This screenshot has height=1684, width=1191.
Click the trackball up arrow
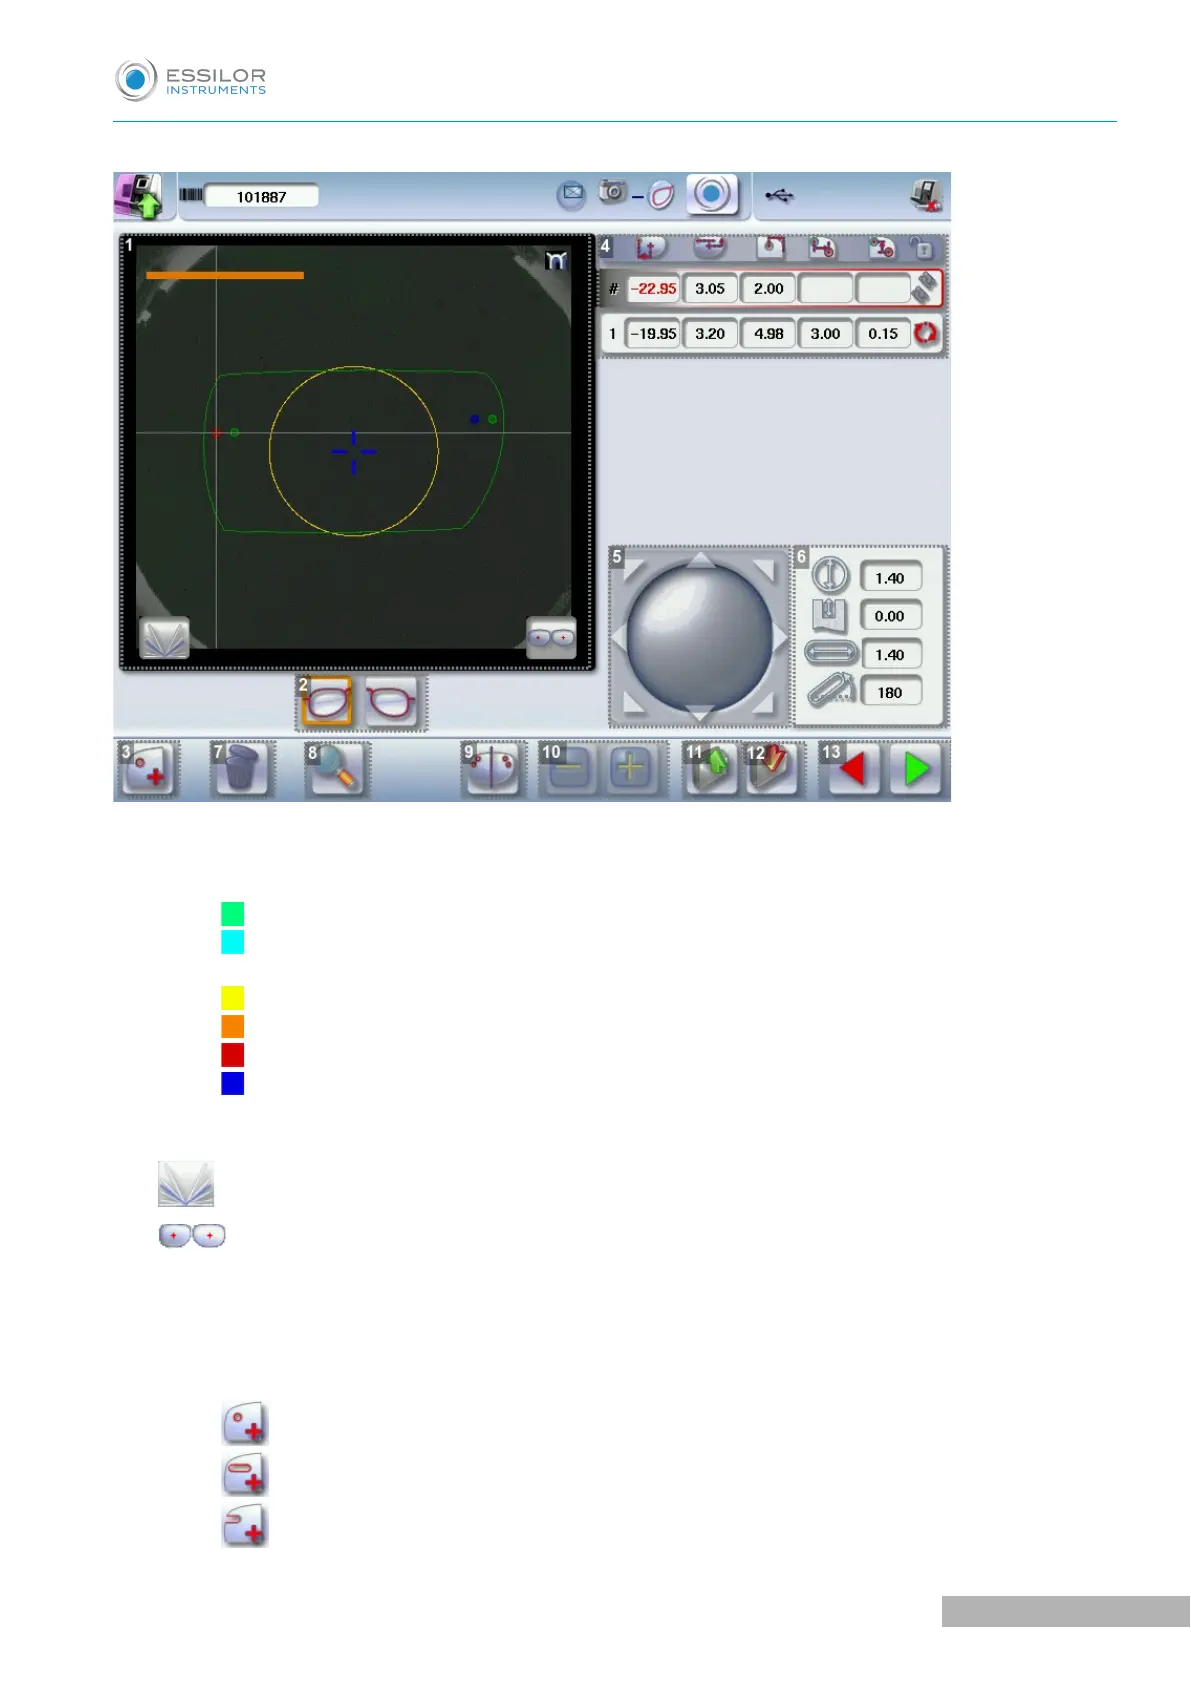701,559
